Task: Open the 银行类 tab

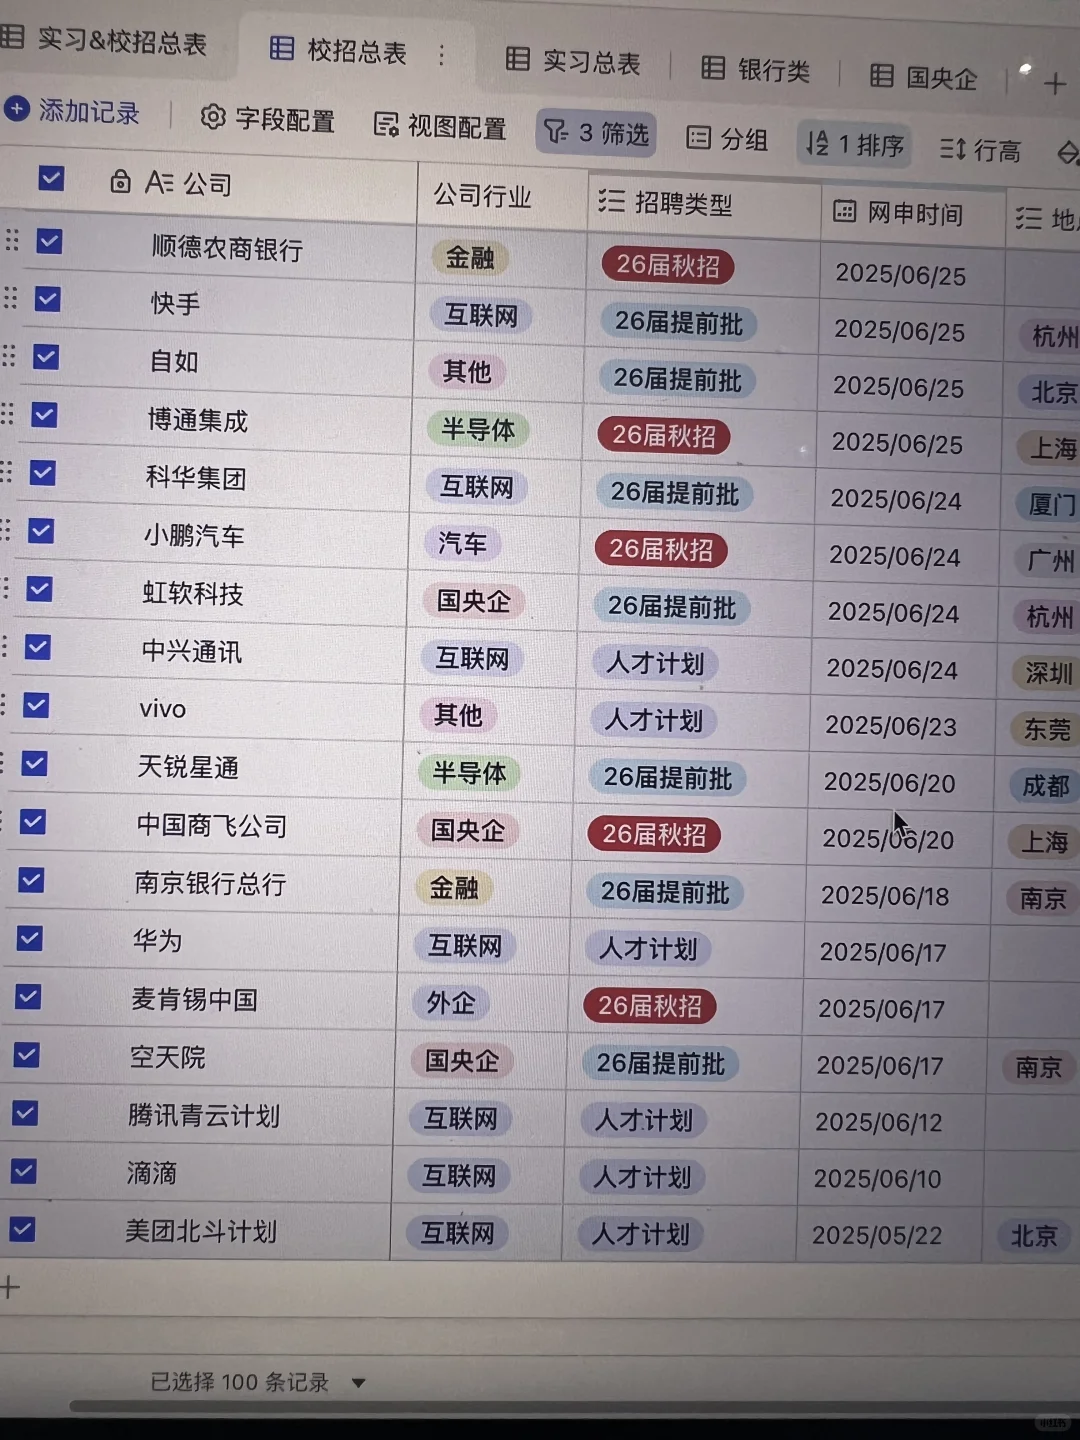Action: (756, 69)
